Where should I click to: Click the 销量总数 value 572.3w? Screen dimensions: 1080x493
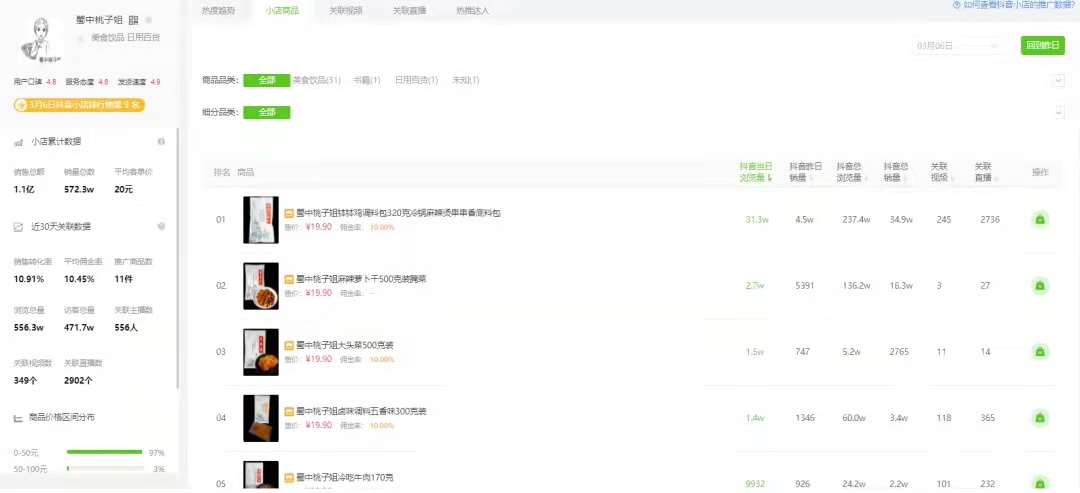[79, 189]
